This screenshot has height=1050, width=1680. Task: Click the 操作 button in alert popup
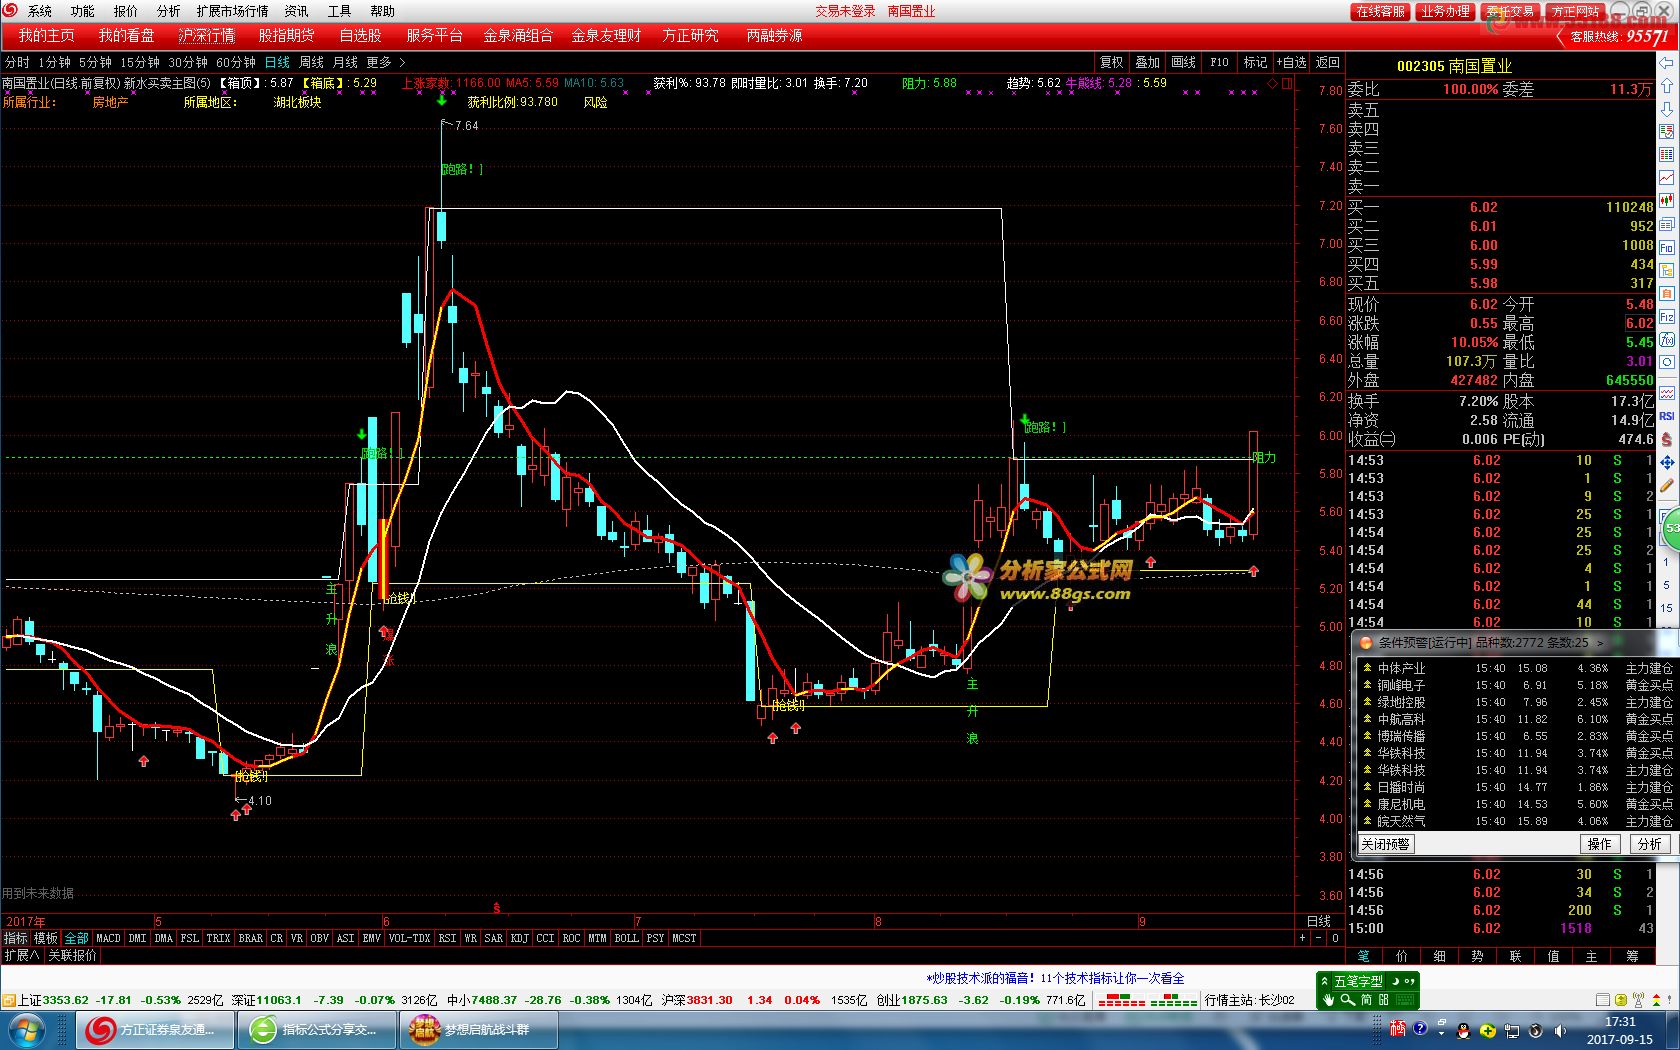[x=1600, y=844]
